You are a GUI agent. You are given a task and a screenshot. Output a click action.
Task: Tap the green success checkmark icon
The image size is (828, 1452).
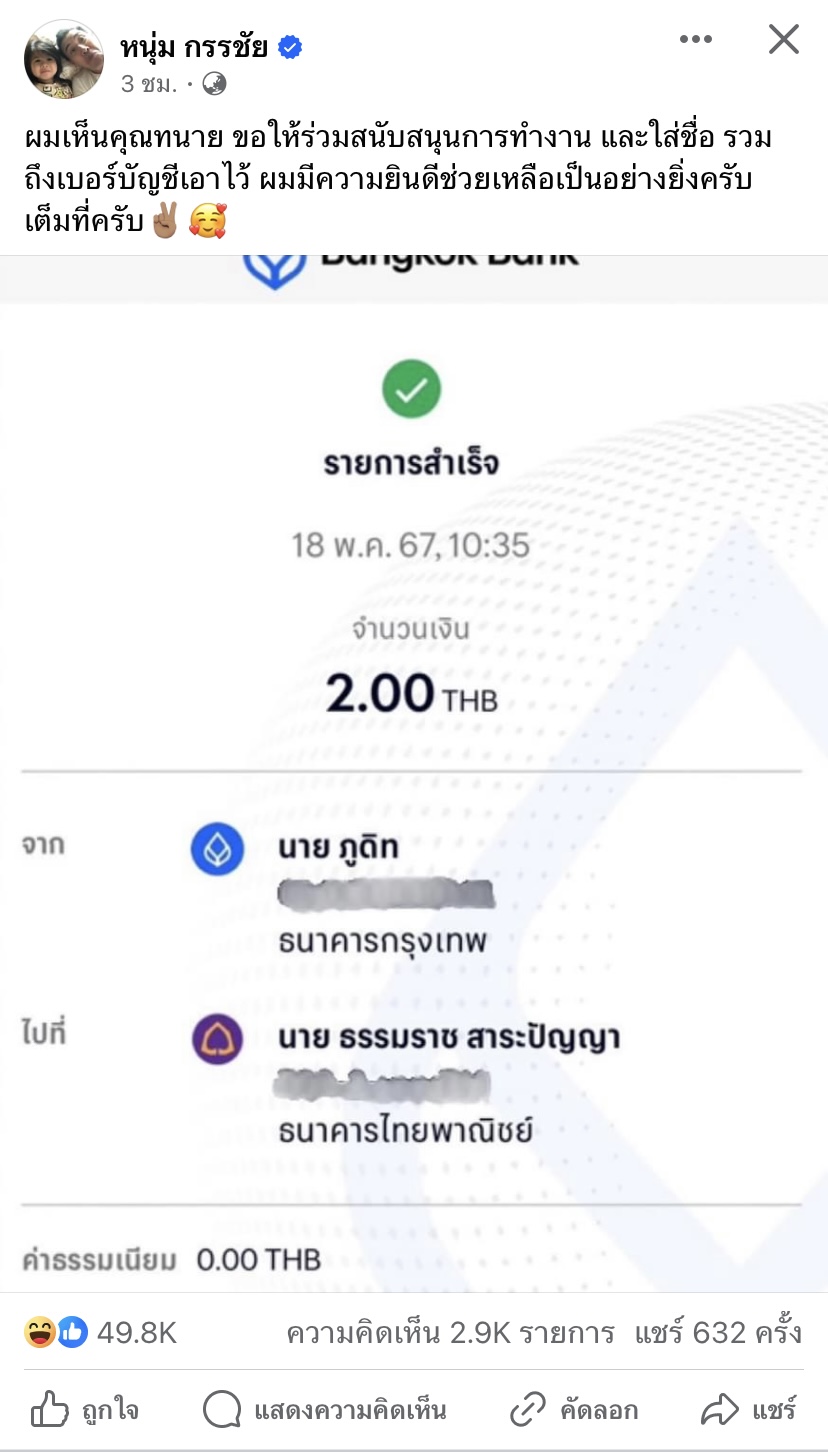(411, 390)
